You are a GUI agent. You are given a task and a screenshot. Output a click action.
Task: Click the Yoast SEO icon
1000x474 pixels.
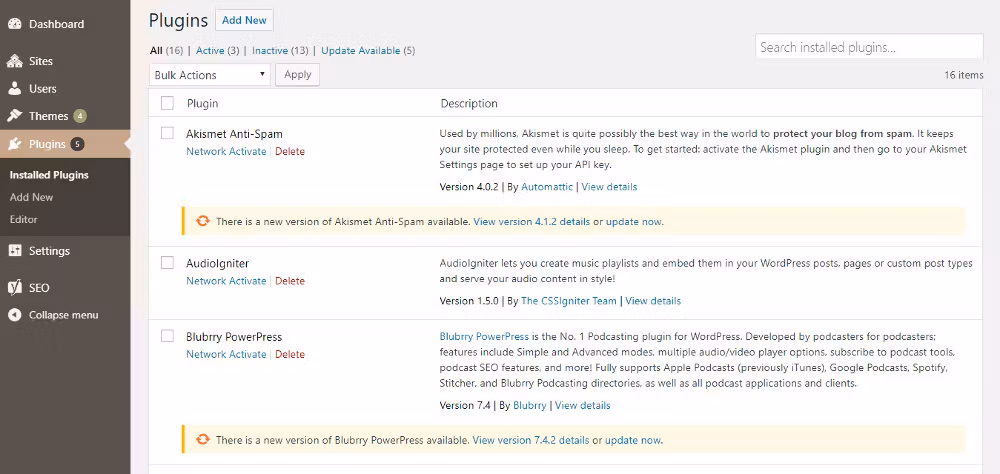(x=15, y=288)
